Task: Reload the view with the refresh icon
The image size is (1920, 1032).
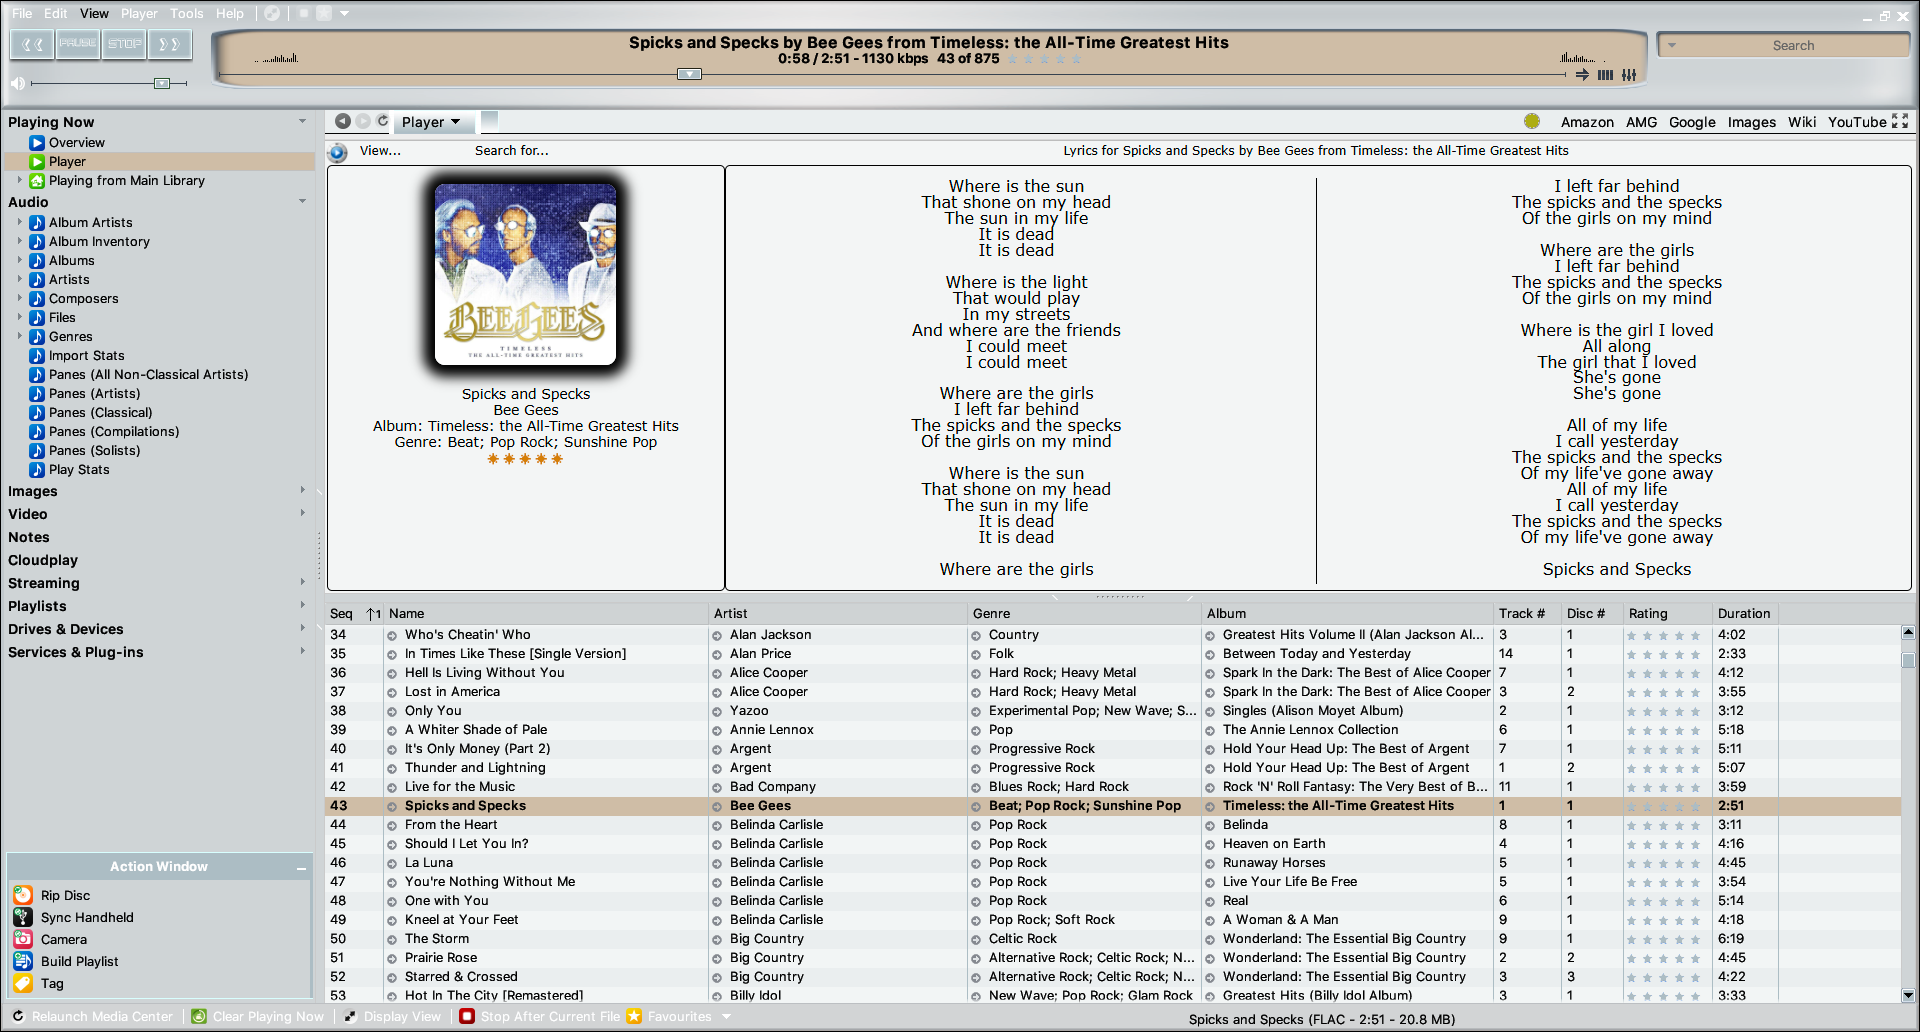Action: [382, 121]
